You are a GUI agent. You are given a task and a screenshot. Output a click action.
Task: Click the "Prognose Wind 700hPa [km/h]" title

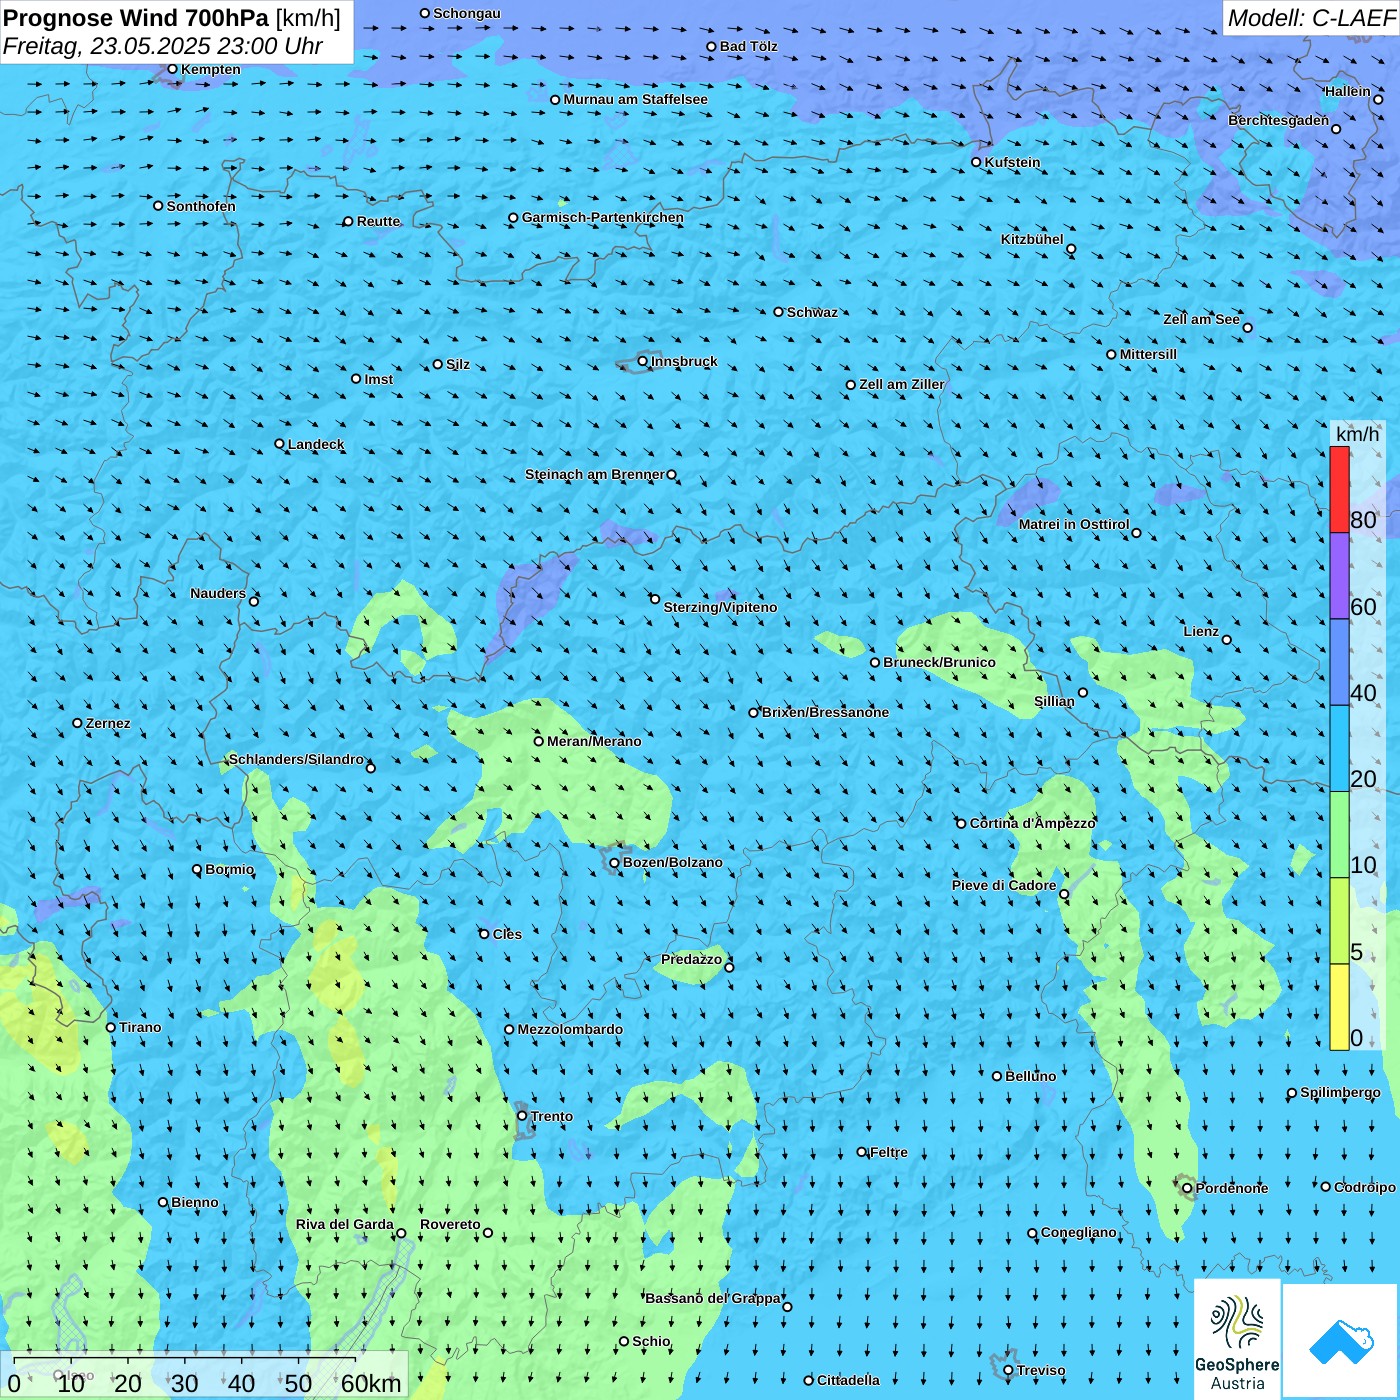pos(172,18)
